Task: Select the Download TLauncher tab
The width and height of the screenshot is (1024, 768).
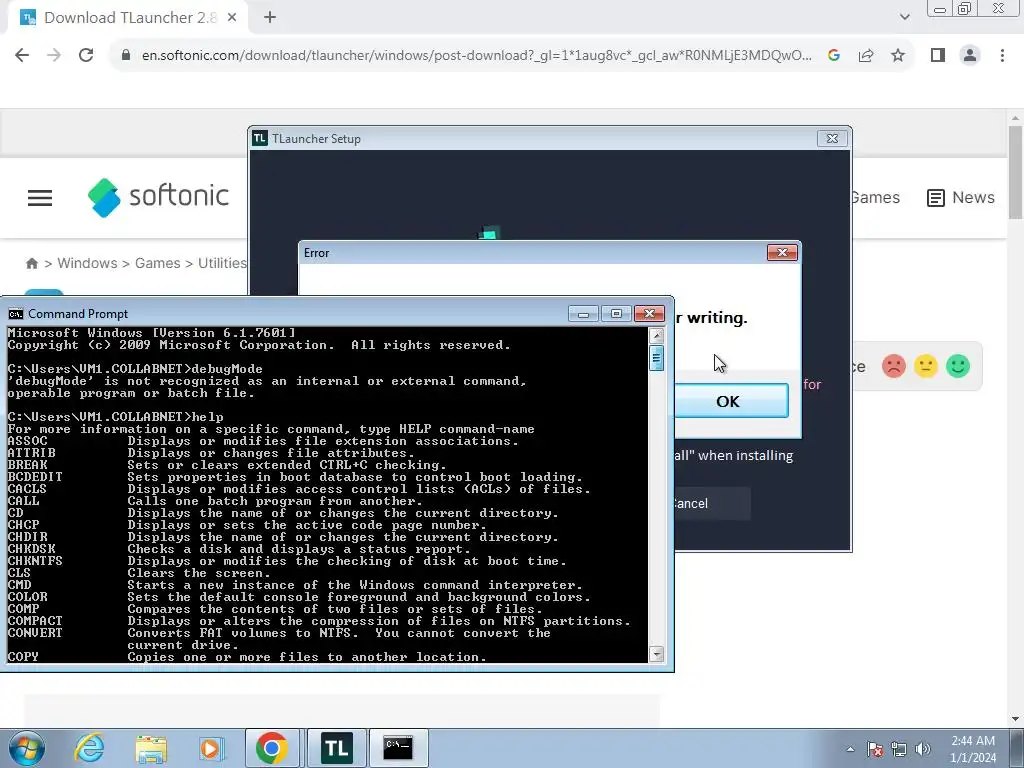Action: pyautogui.click(x=128, y=18)
